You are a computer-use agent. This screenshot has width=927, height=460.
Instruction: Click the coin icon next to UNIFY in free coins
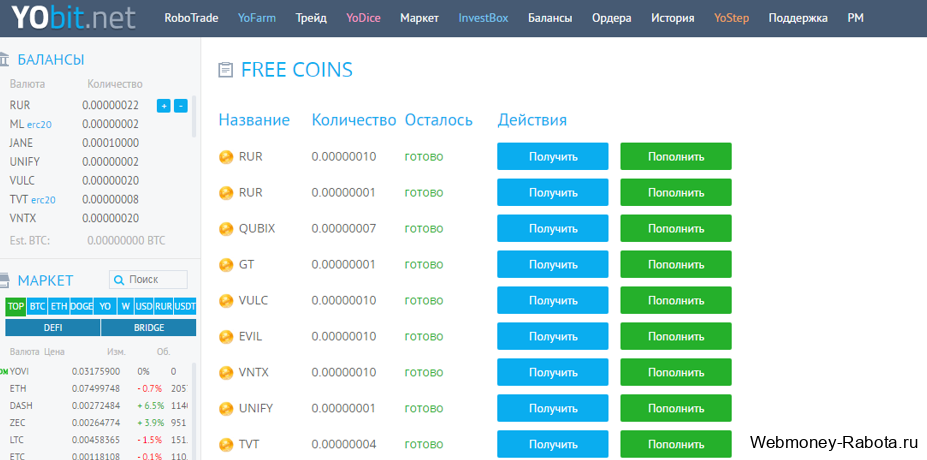(226, 409)
